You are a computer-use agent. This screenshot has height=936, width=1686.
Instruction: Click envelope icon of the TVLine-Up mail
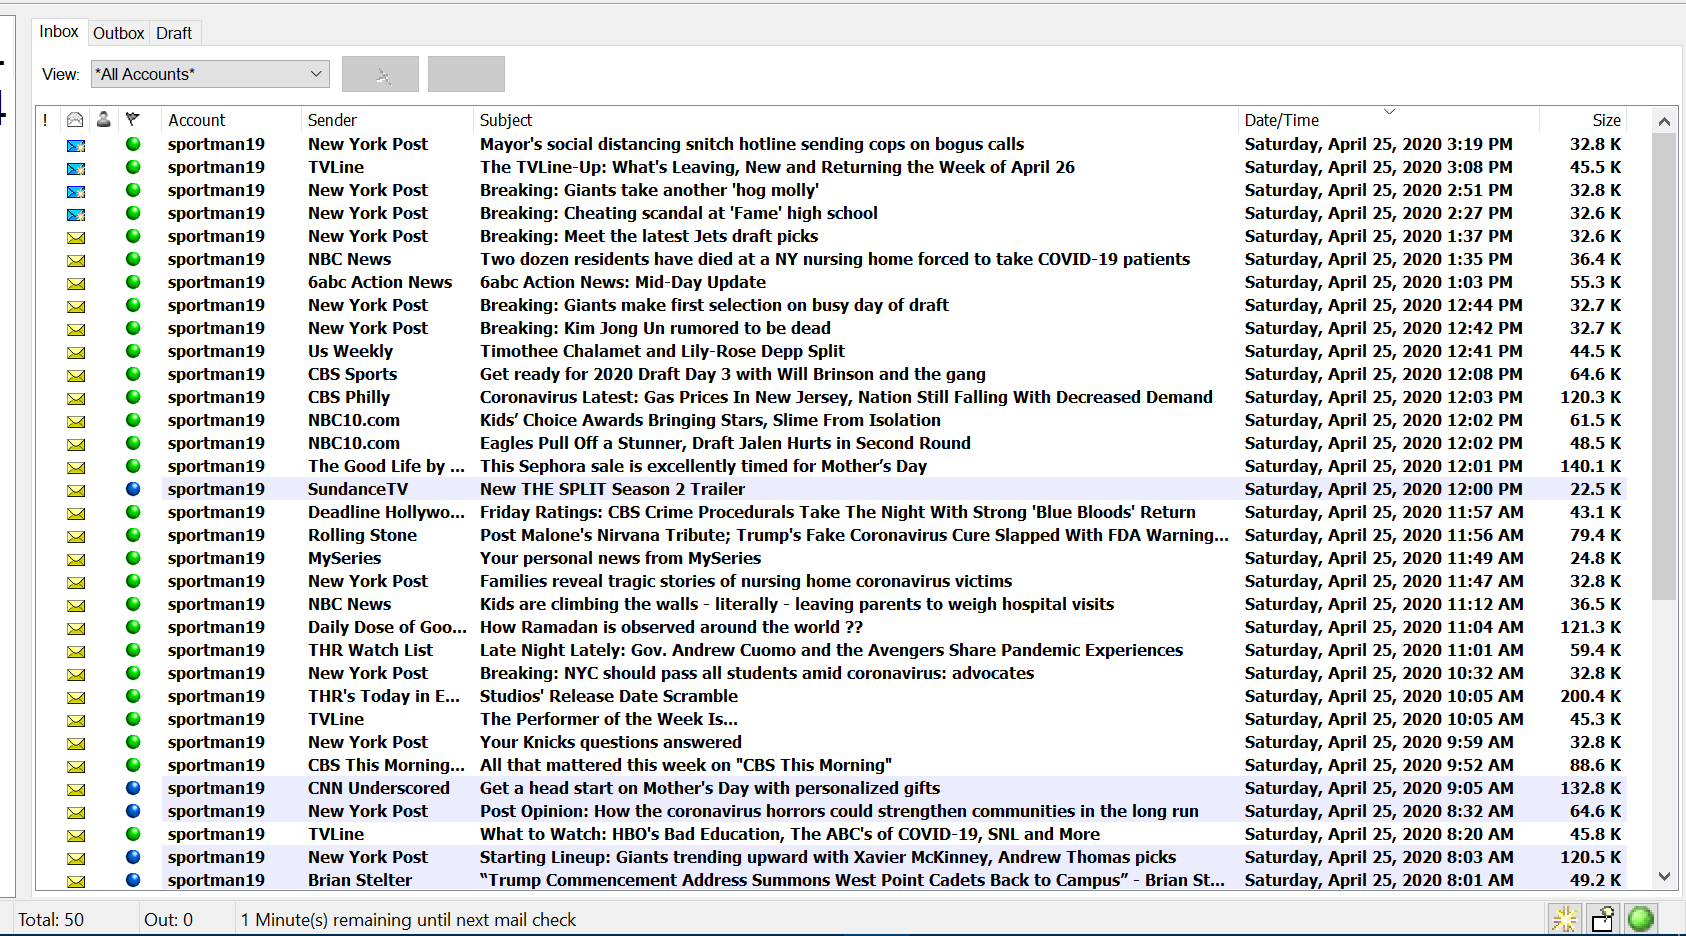click(x=76, y=168)
